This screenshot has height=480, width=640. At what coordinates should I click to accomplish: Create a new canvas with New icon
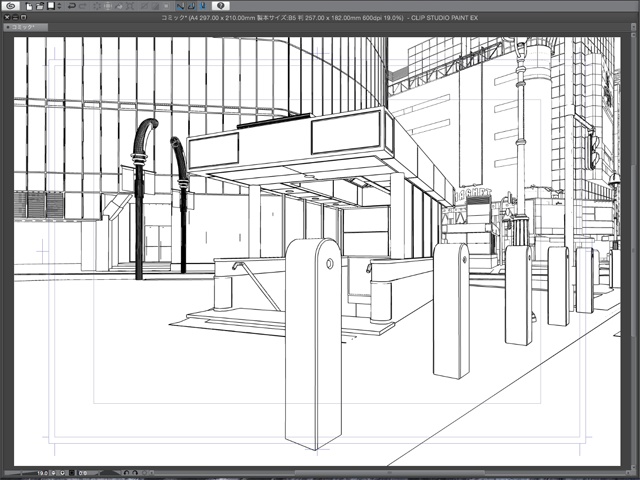tap(29, 6)
